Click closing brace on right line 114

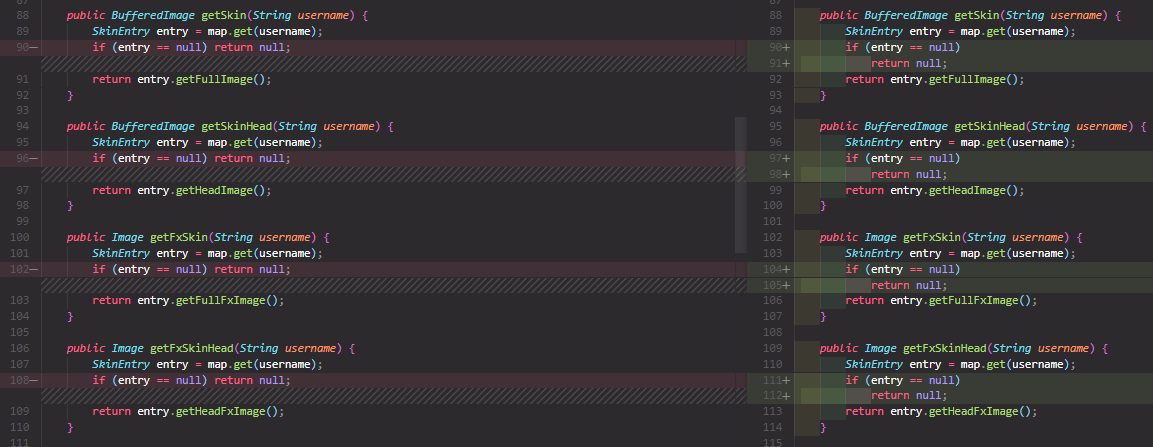pyautogui.click(x=824, y=428)
